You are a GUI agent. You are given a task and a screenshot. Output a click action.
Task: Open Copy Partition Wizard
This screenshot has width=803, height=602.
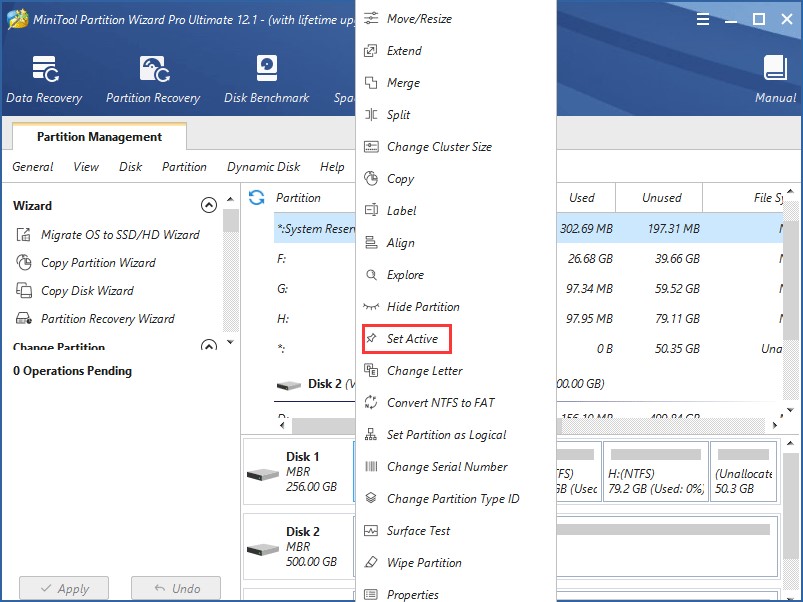point(98,263)
